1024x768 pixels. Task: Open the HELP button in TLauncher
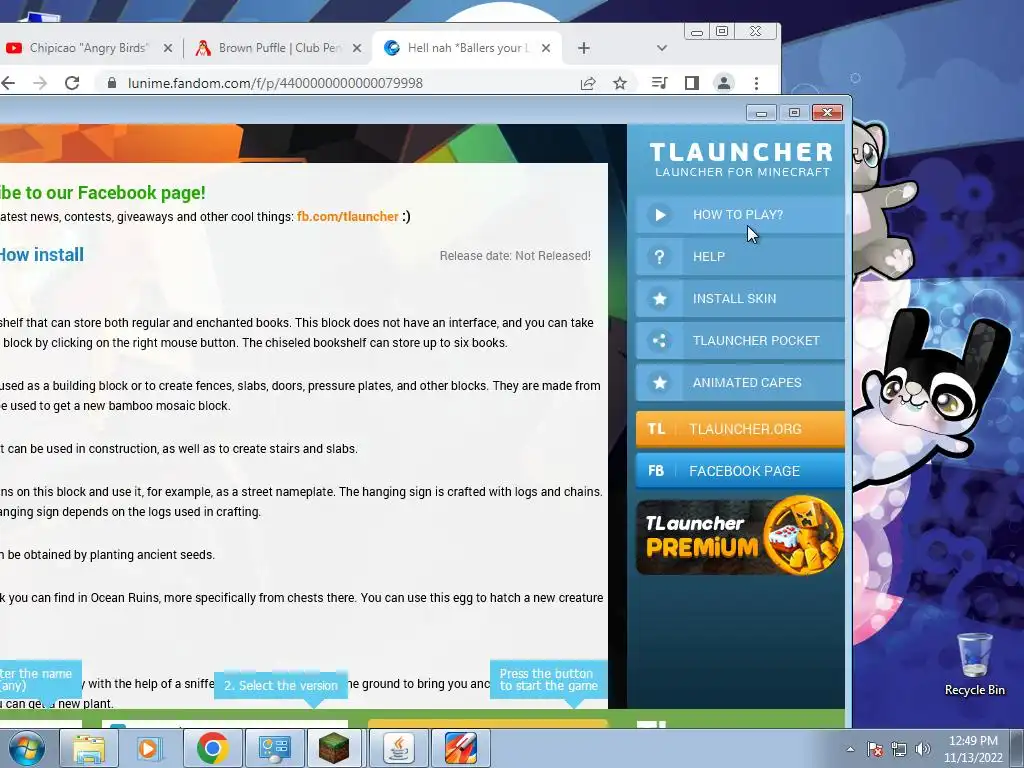coord(740,257)
